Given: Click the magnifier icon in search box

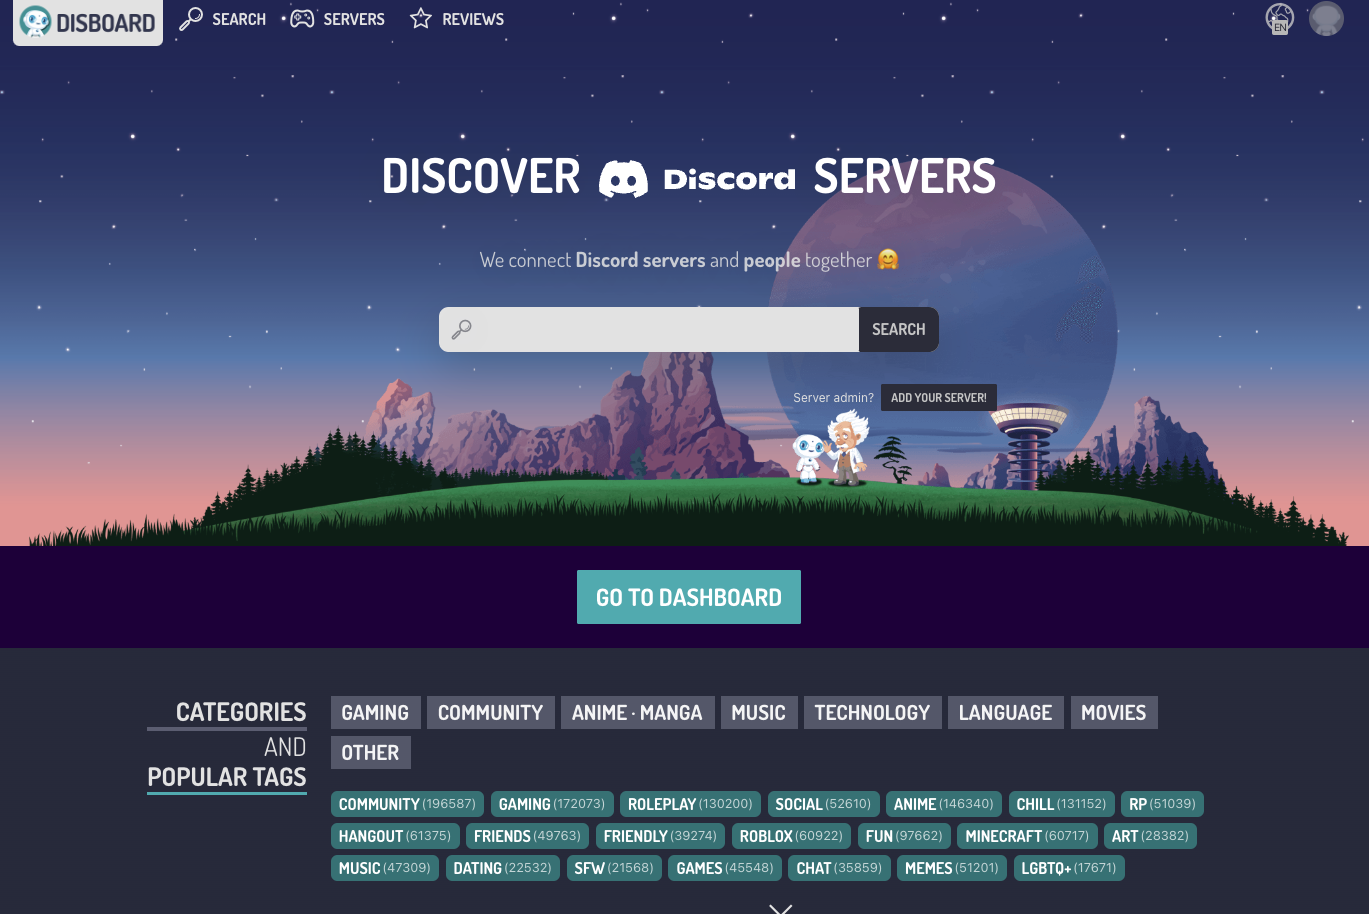Looking at the screenshot, I should pos(461,329).
